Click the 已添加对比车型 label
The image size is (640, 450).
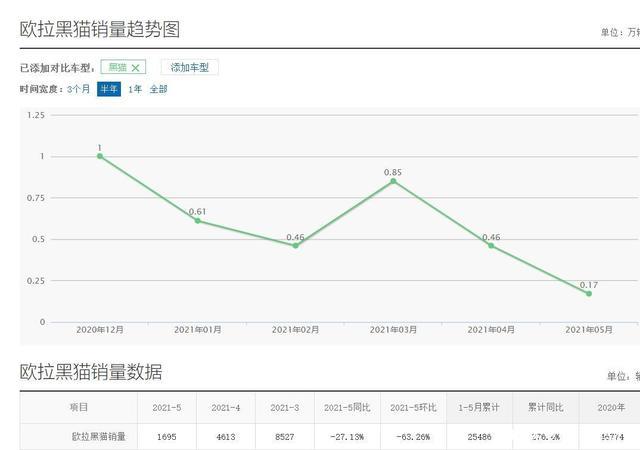(57, 68)
